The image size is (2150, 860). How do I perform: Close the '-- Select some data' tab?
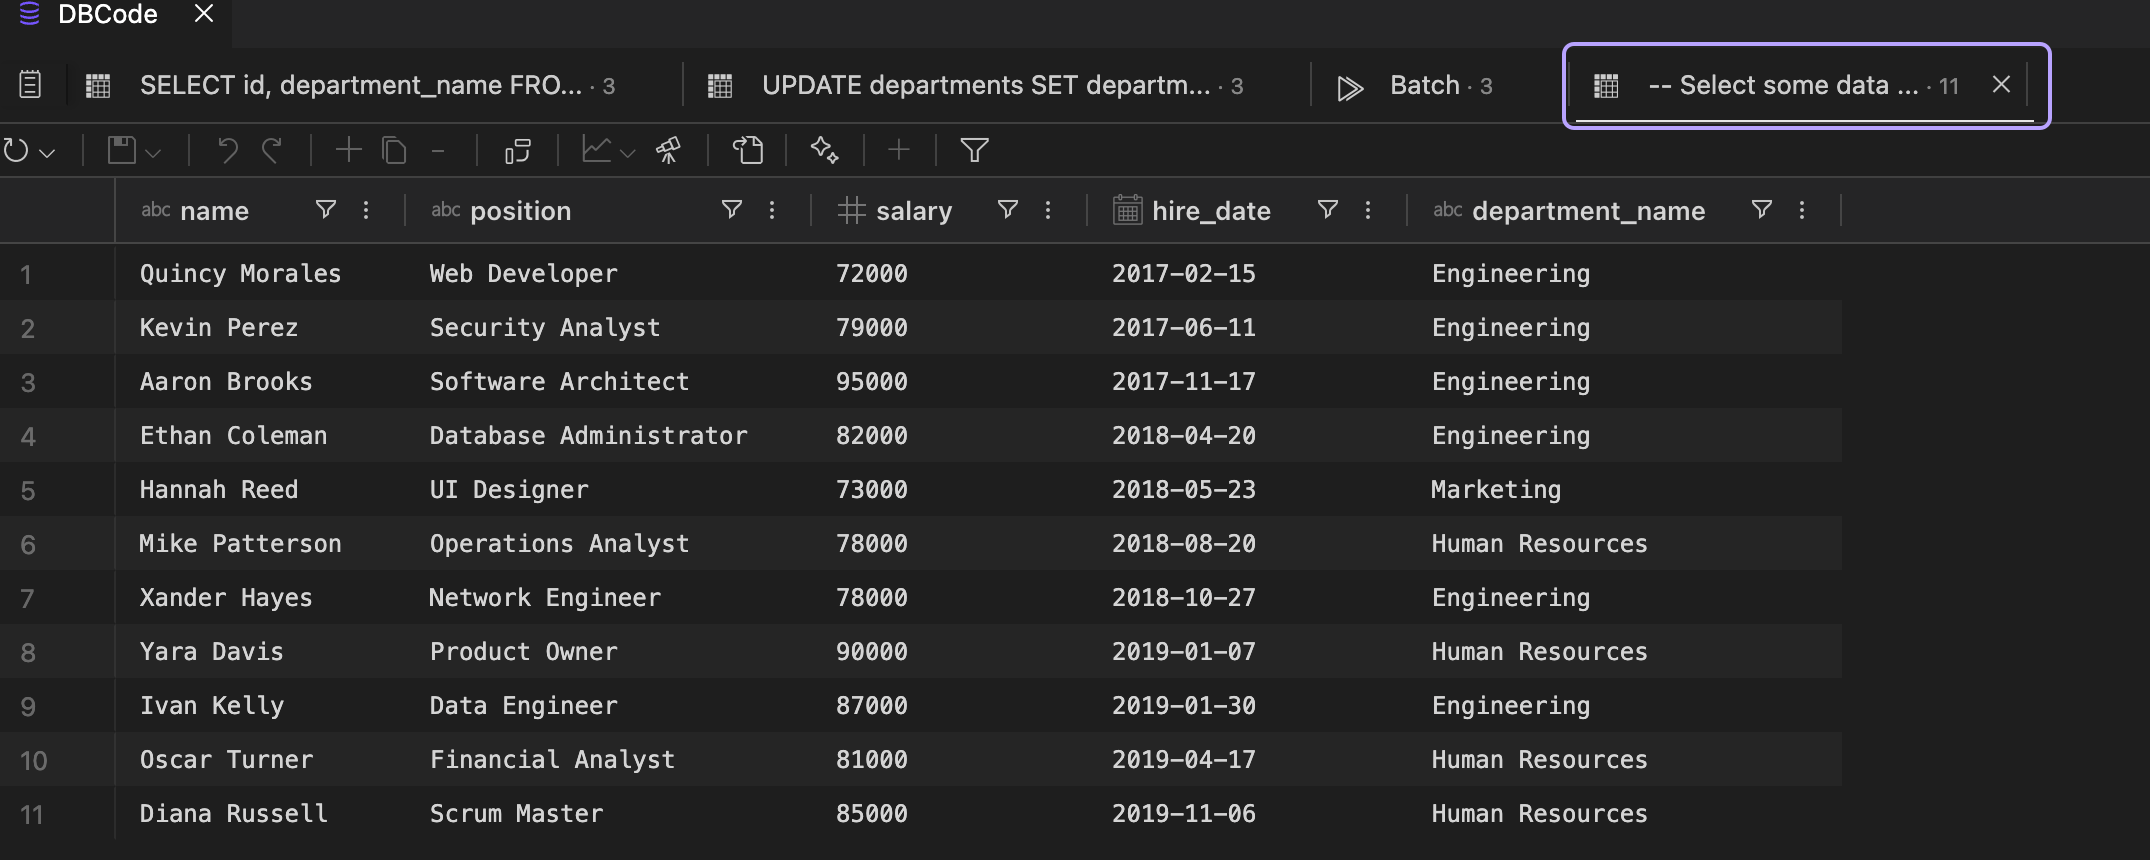[x=2001, y=85]
